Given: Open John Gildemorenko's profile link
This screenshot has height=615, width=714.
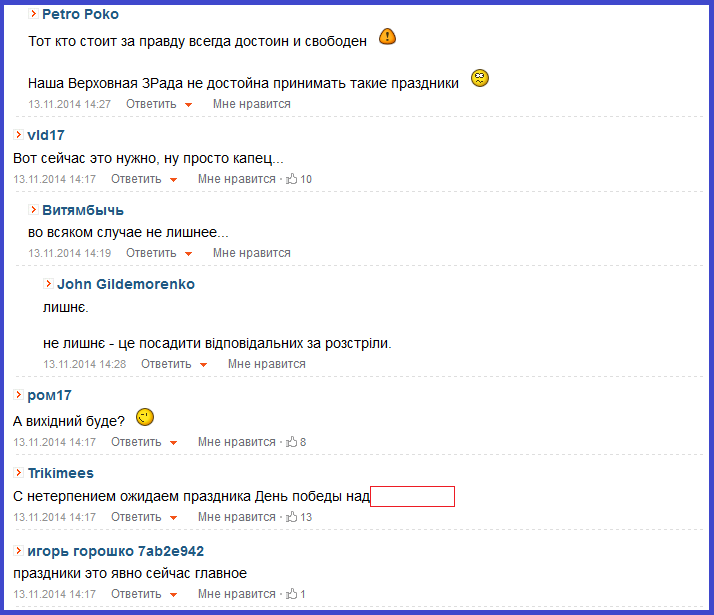Looking at the screenshot, I should click(x=126, y=284).
